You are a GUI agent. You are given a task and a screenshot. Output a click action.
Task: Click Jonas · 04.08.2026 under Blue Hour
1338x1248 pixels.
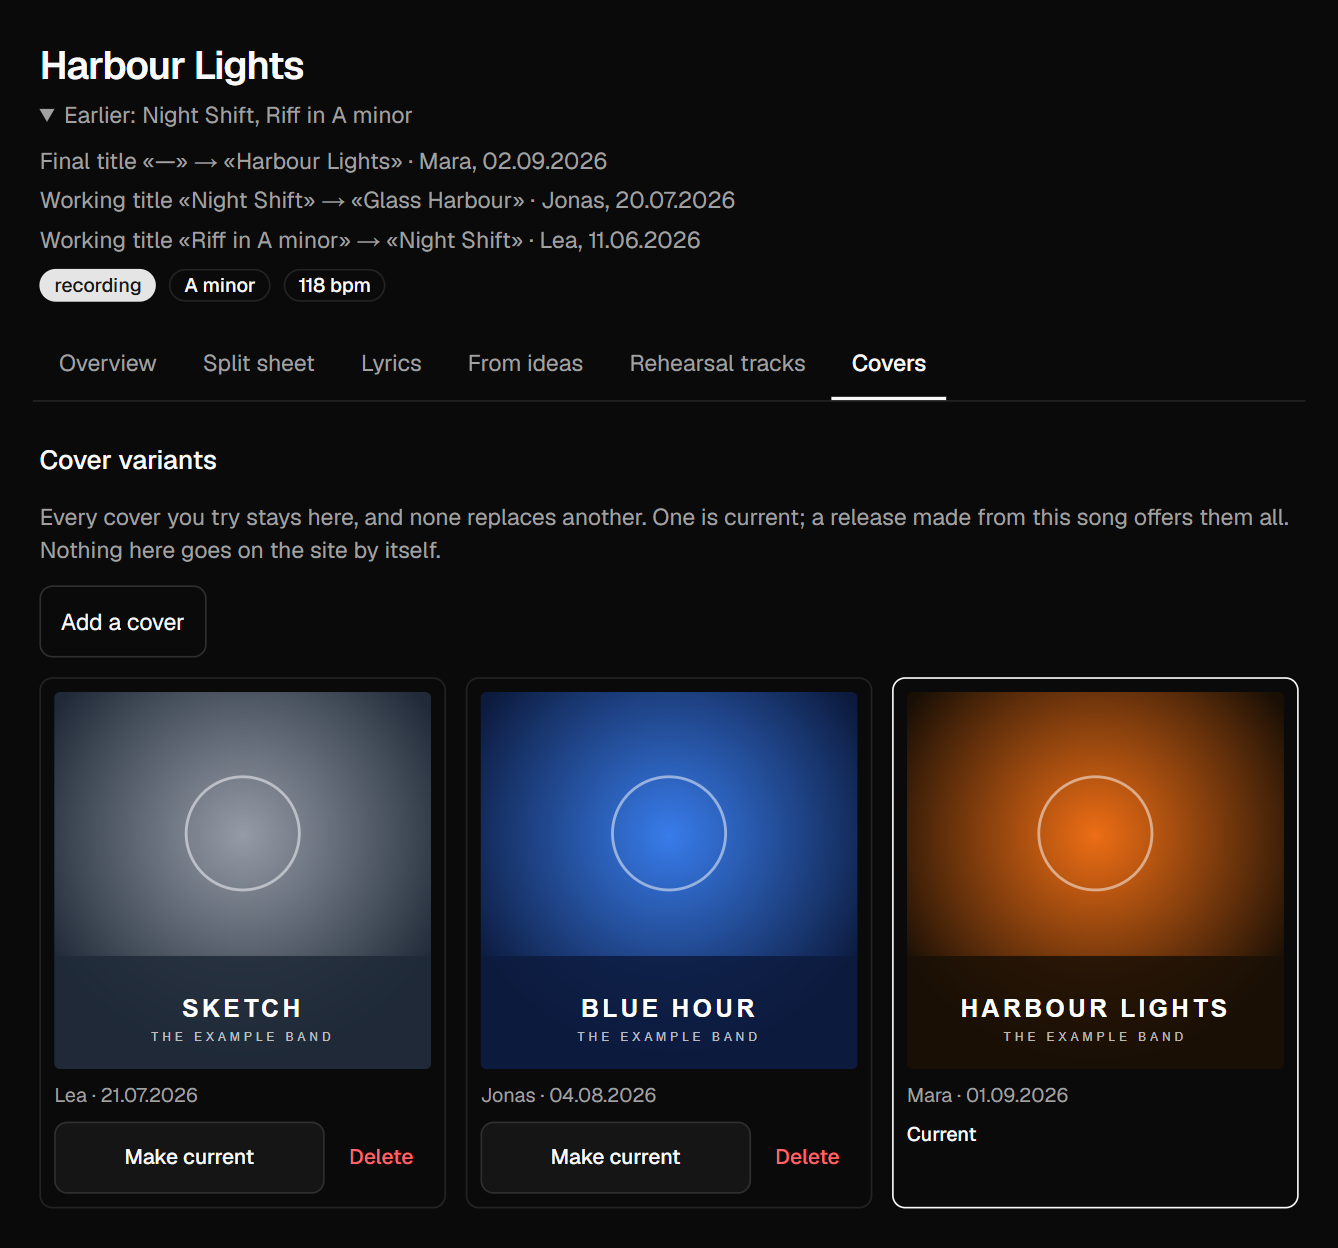tap(568, 1095)
